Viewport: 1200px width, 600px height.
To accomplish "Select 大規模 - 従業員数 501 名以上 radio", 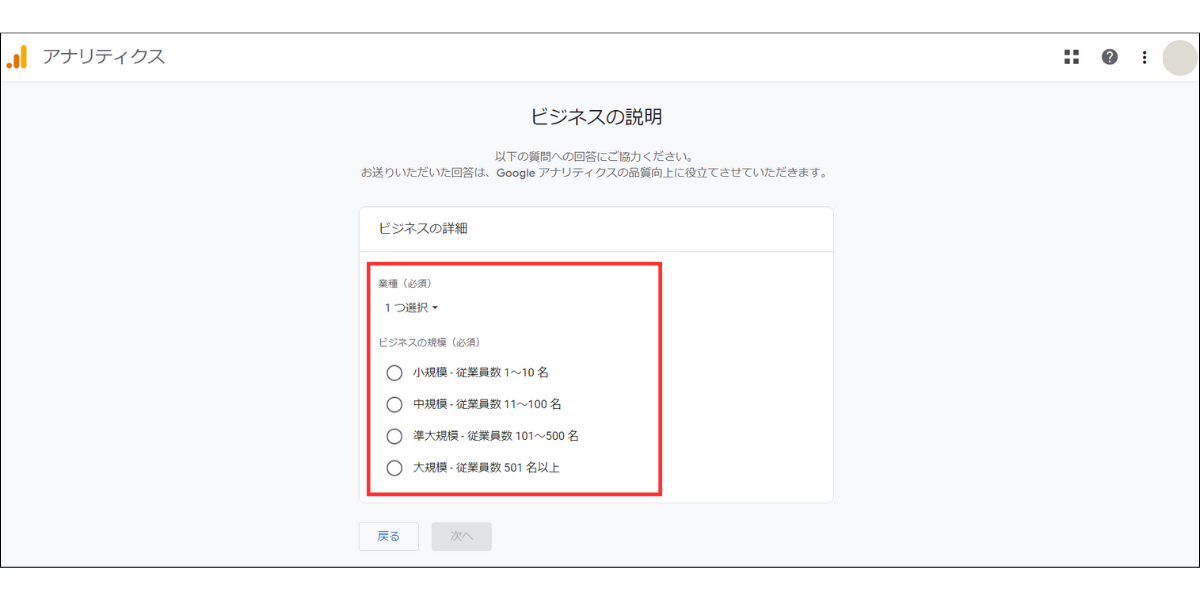I will pos(394,468).
